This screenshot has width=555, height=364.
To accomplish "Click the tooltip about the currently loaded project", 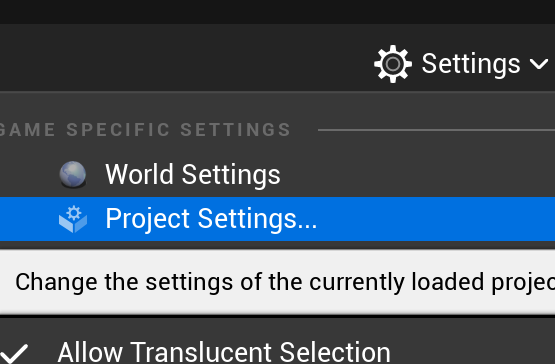I will pos(278,282).
